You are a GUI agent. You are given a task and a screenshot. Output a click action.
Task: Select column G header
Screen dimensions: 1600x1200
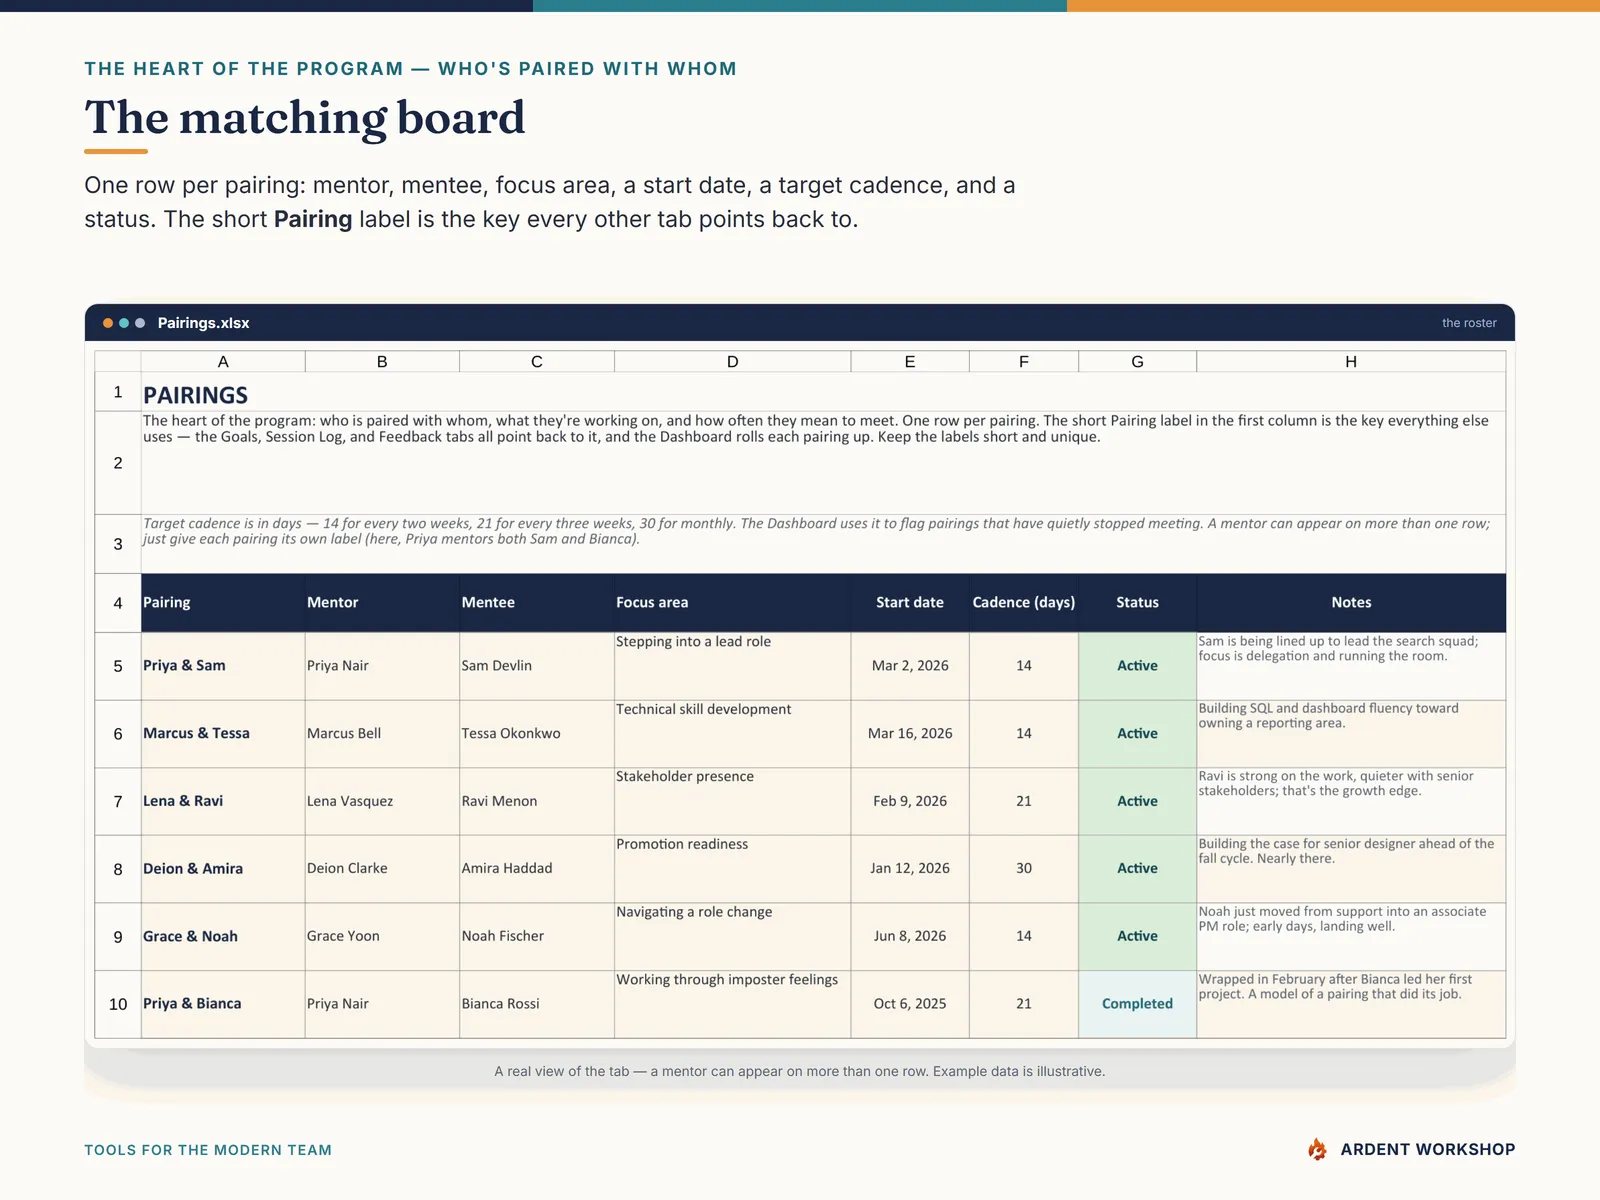point(1138,362)
